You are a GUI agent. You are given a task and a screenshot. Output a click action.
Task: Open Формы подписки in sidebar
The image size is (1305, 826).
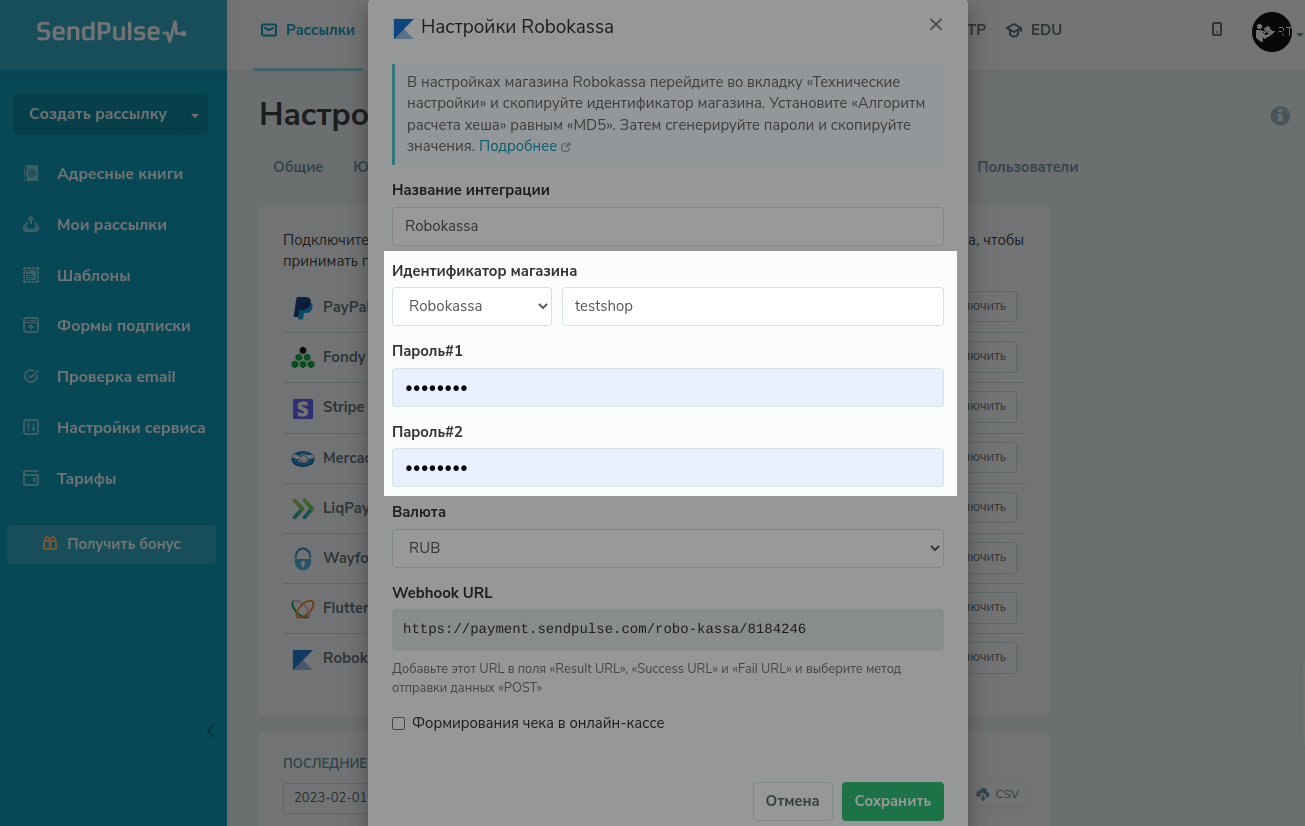[124, 326]
